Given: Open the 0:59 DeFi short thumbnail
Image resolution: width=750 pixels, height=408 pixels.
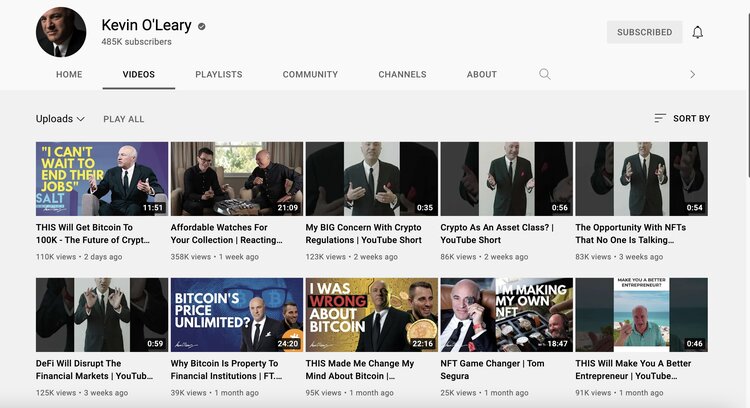Looking at the screenshot, I should [102, 315].
